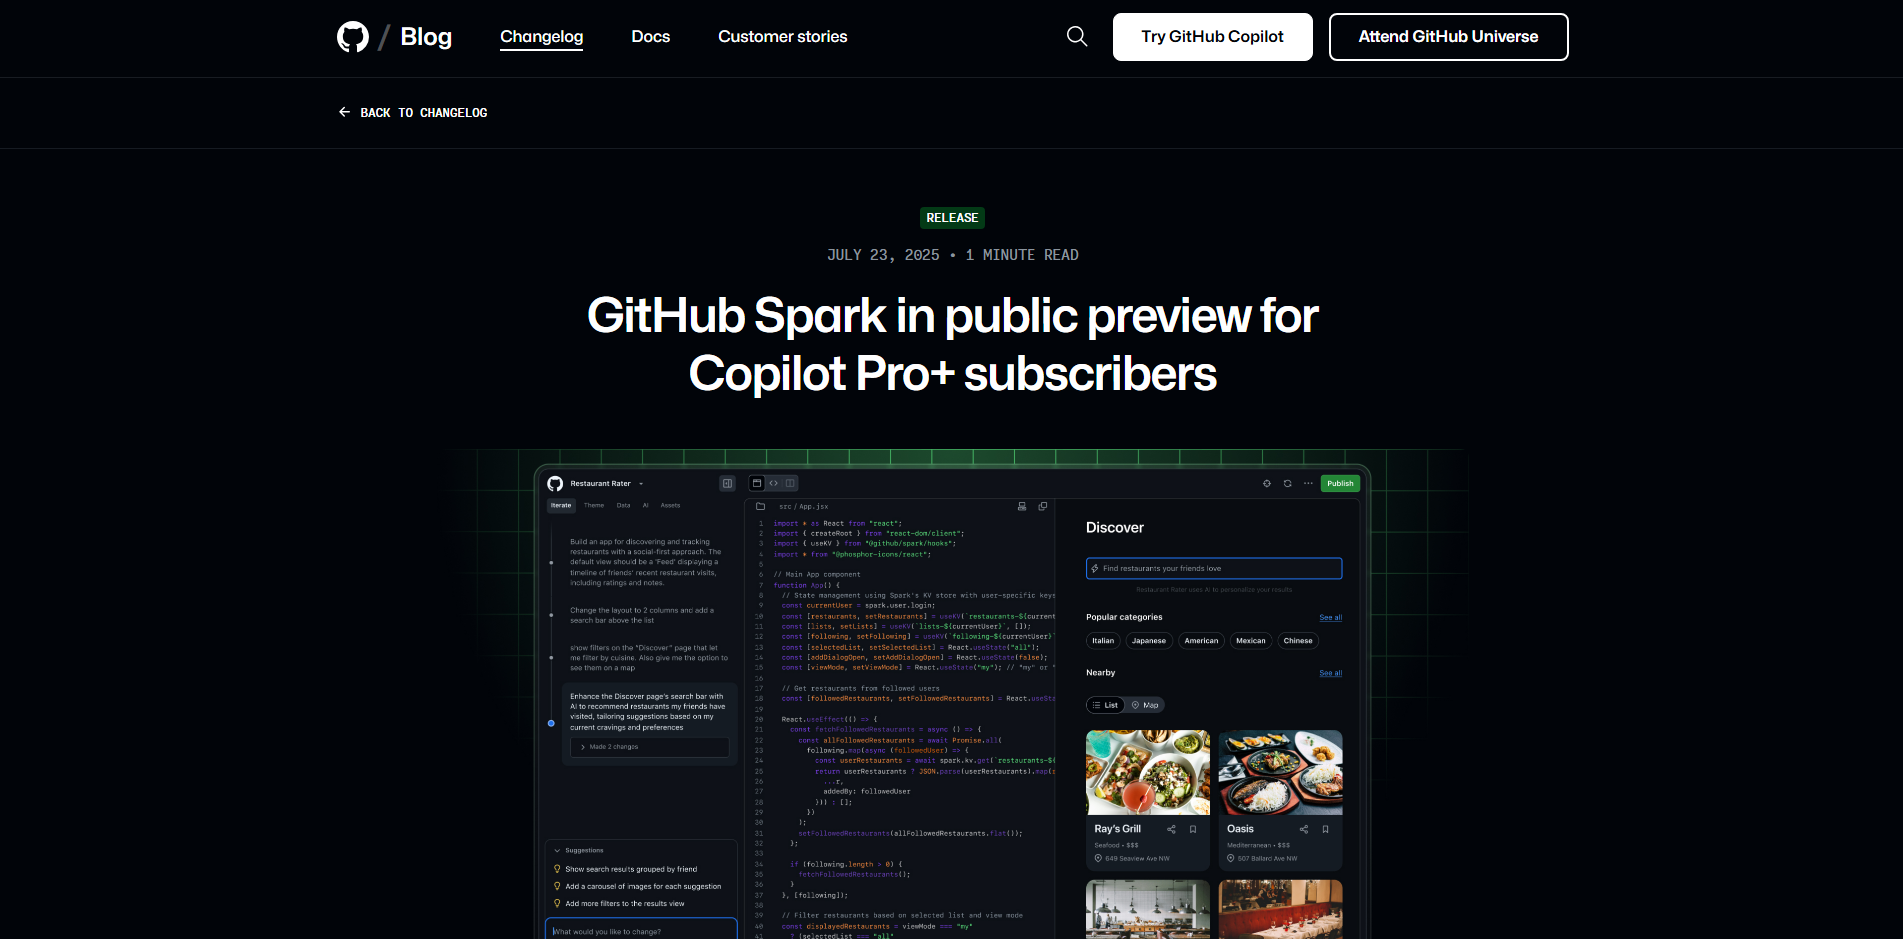Toggle the American category chip
This screenshot has width=1903, height=939.
click(x=1202, y=641)
